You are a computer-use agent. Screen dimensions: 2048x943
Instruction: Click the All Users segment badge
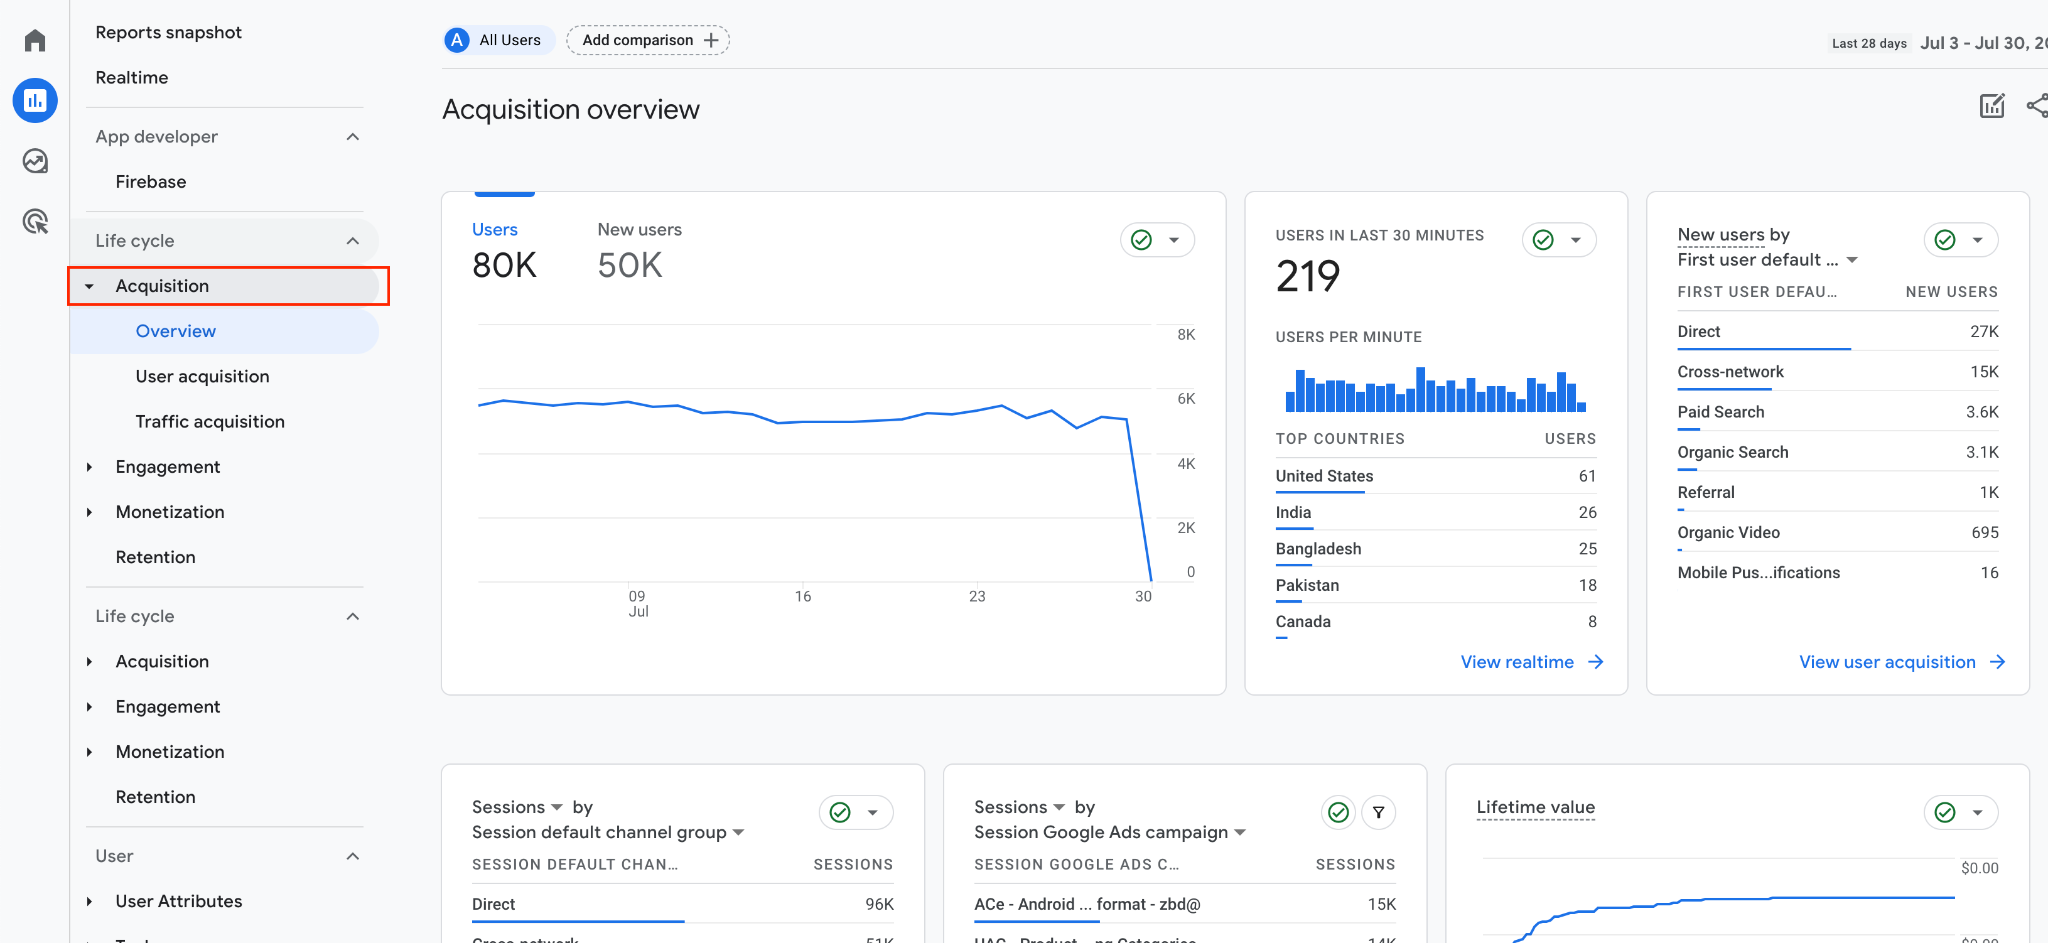click(497, 40)
